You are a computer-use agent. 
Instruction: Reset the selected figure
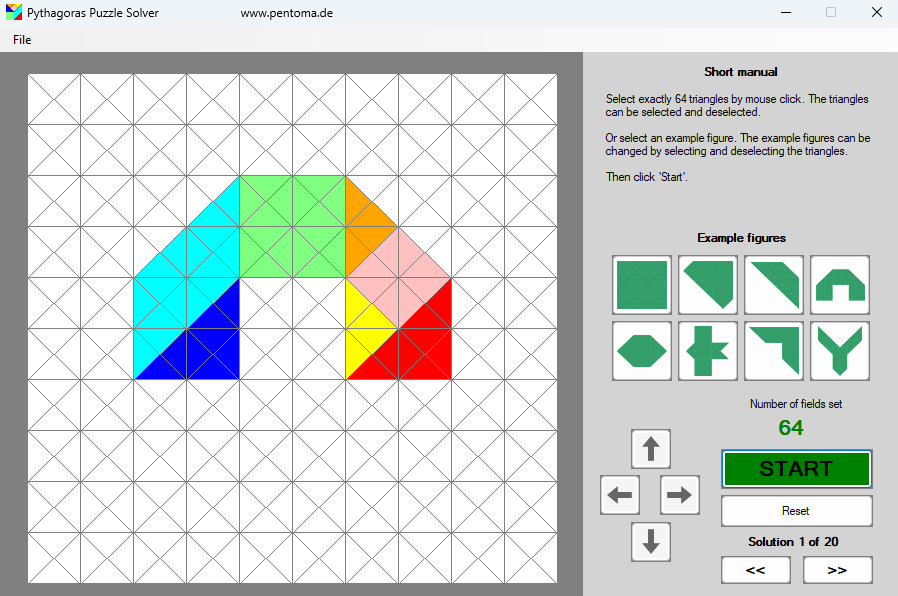pyautogui.click(x=796, y=510)
